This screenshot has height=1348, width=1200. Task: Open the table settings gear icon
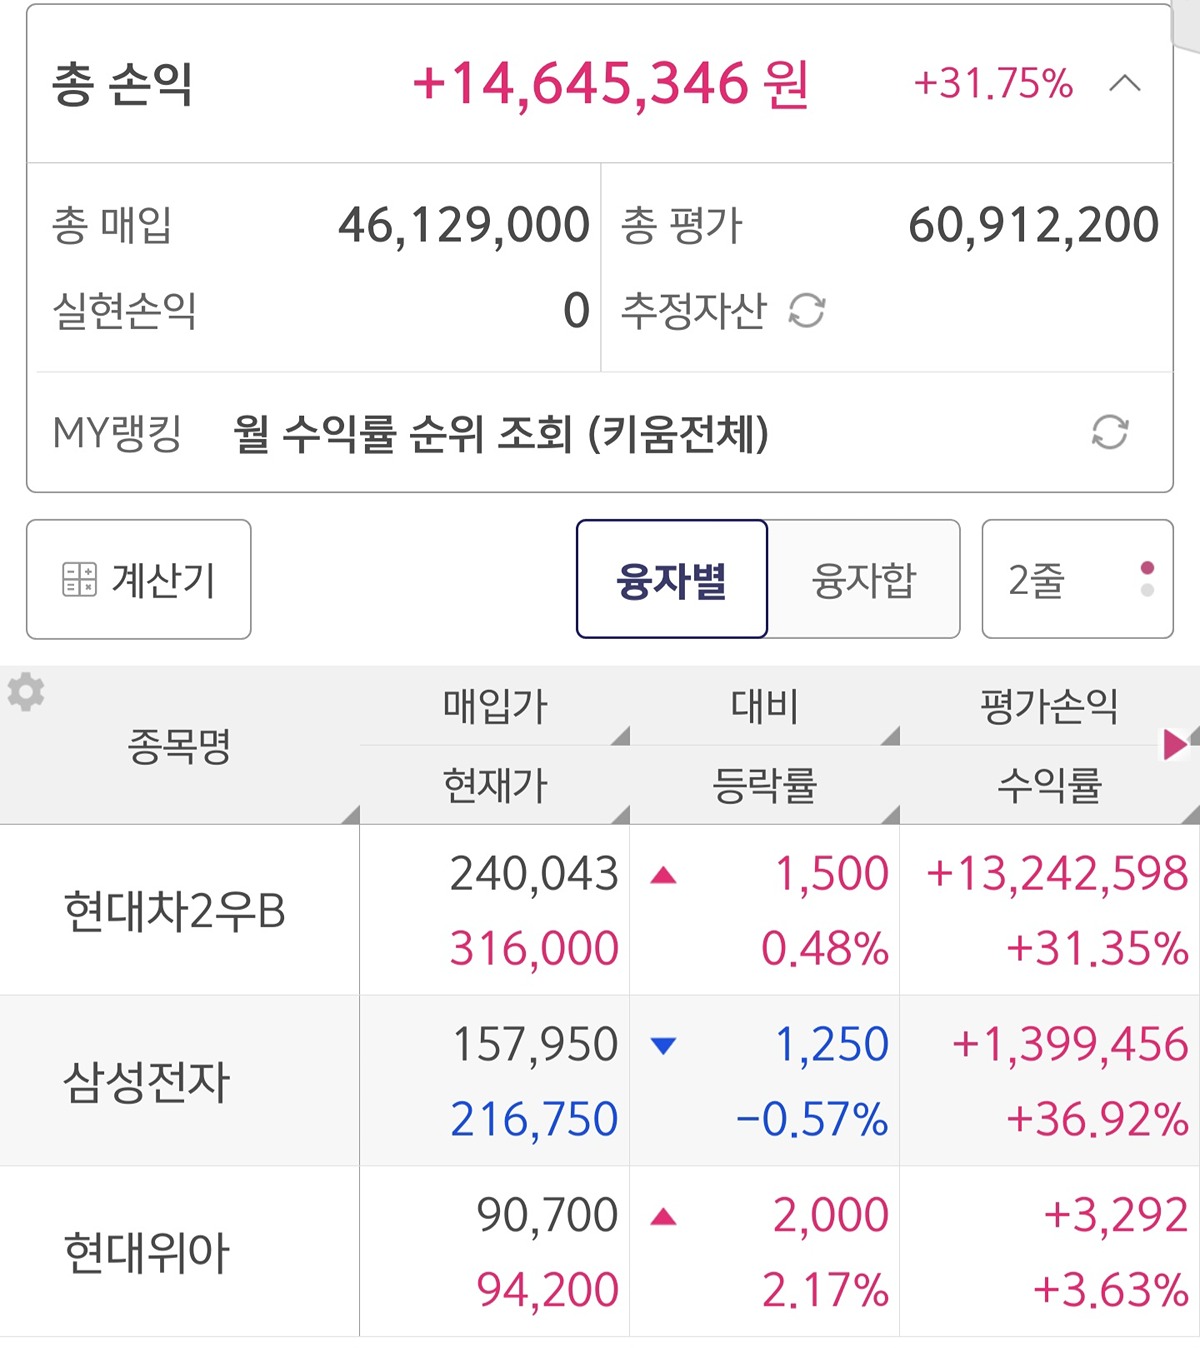click(x=26, y=692)
